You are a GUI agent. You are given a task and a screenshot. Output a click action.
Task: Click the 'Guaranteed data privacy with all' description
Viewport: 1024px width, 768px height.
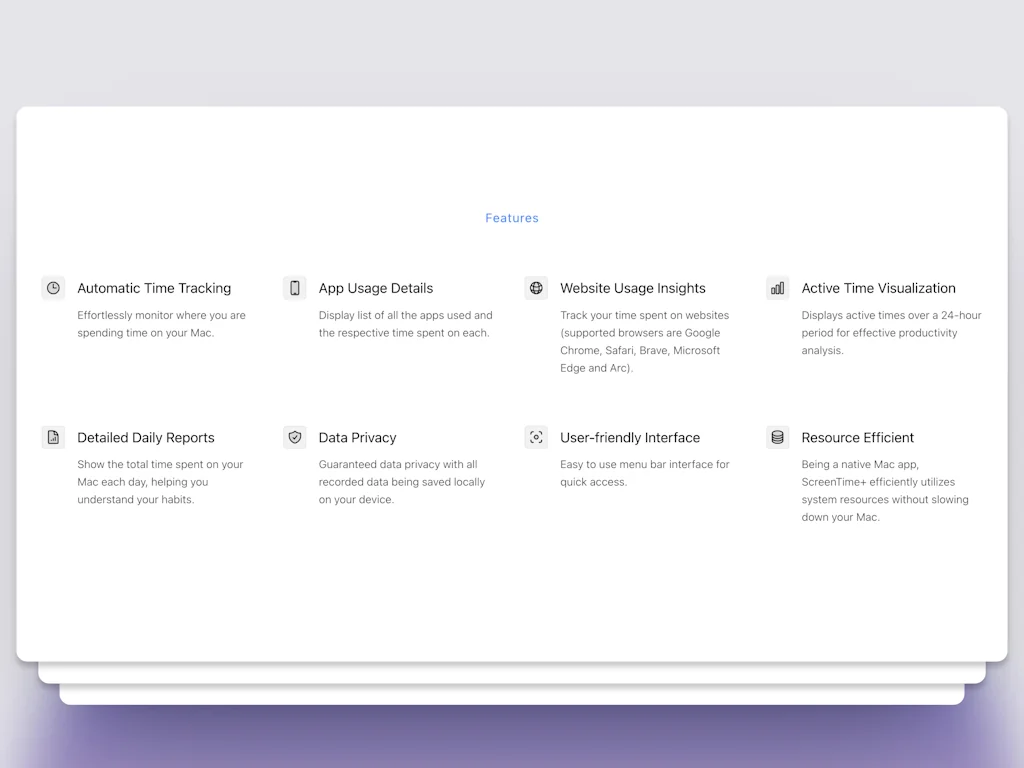[x=402, y=482]
